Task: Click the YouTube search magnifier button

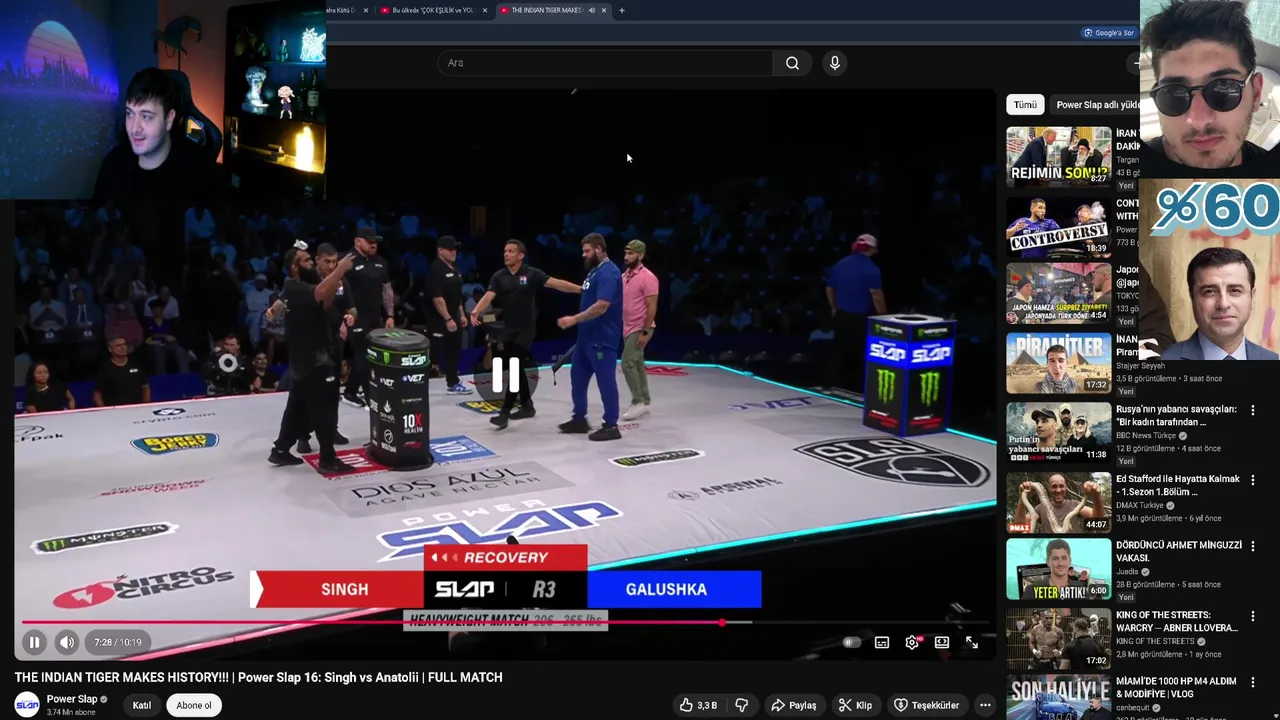Action: pos(792,63)
